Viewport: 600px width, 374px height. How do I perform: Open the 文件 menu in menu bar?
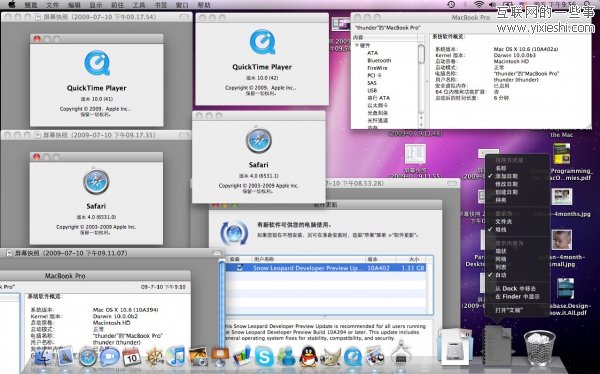click(x=52, y=5)
